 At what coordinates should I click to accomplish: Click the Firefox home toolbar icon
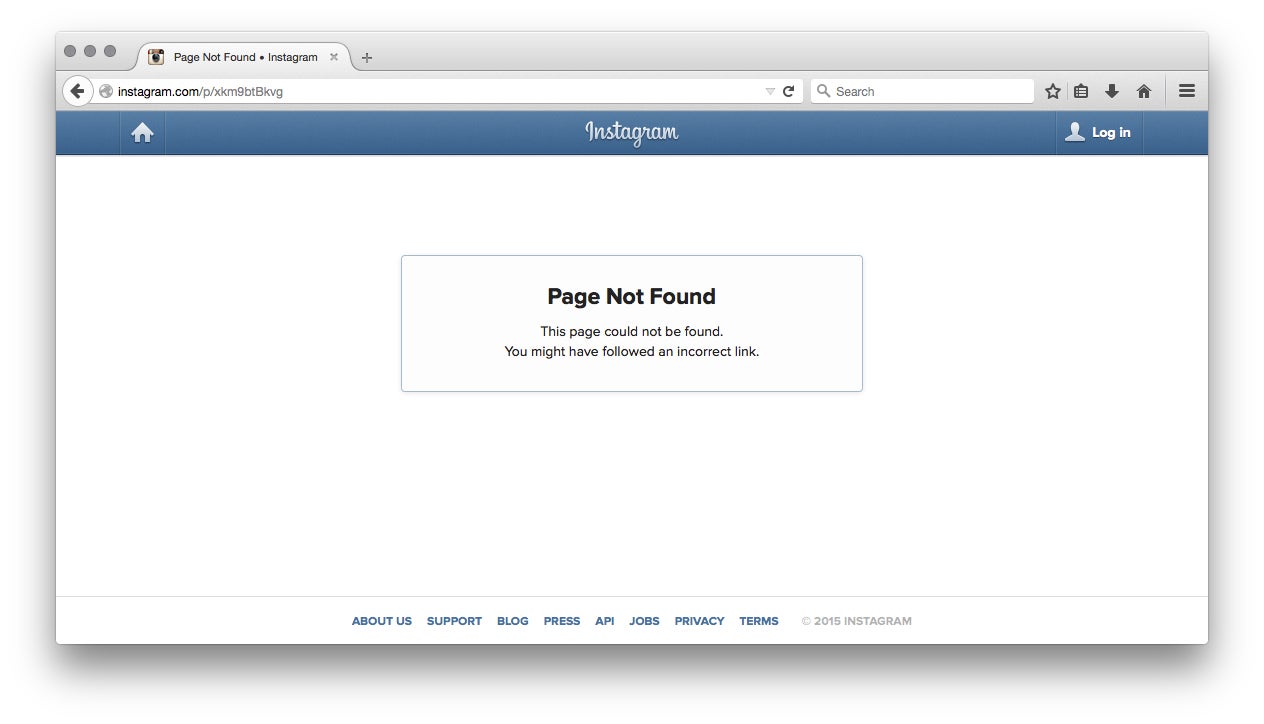click(x=1144, y=91)
